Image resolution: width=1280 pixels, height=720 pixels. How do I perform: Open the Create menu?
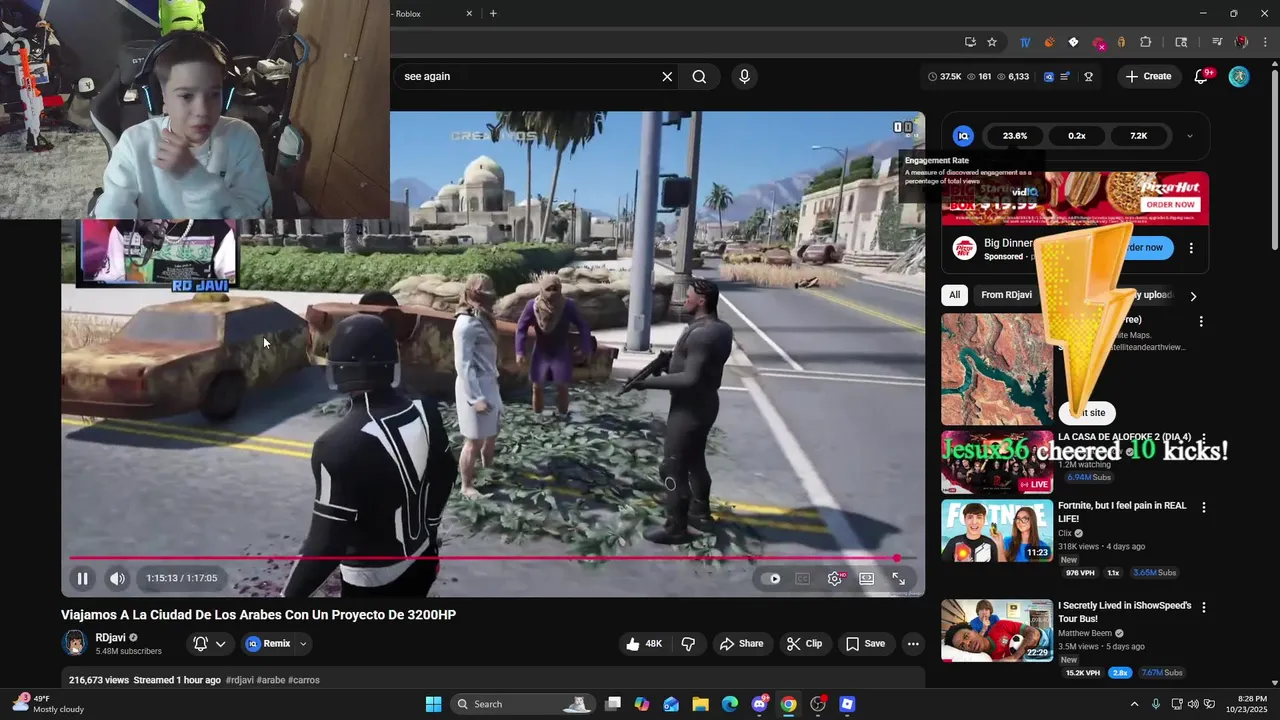[1148, 76]
